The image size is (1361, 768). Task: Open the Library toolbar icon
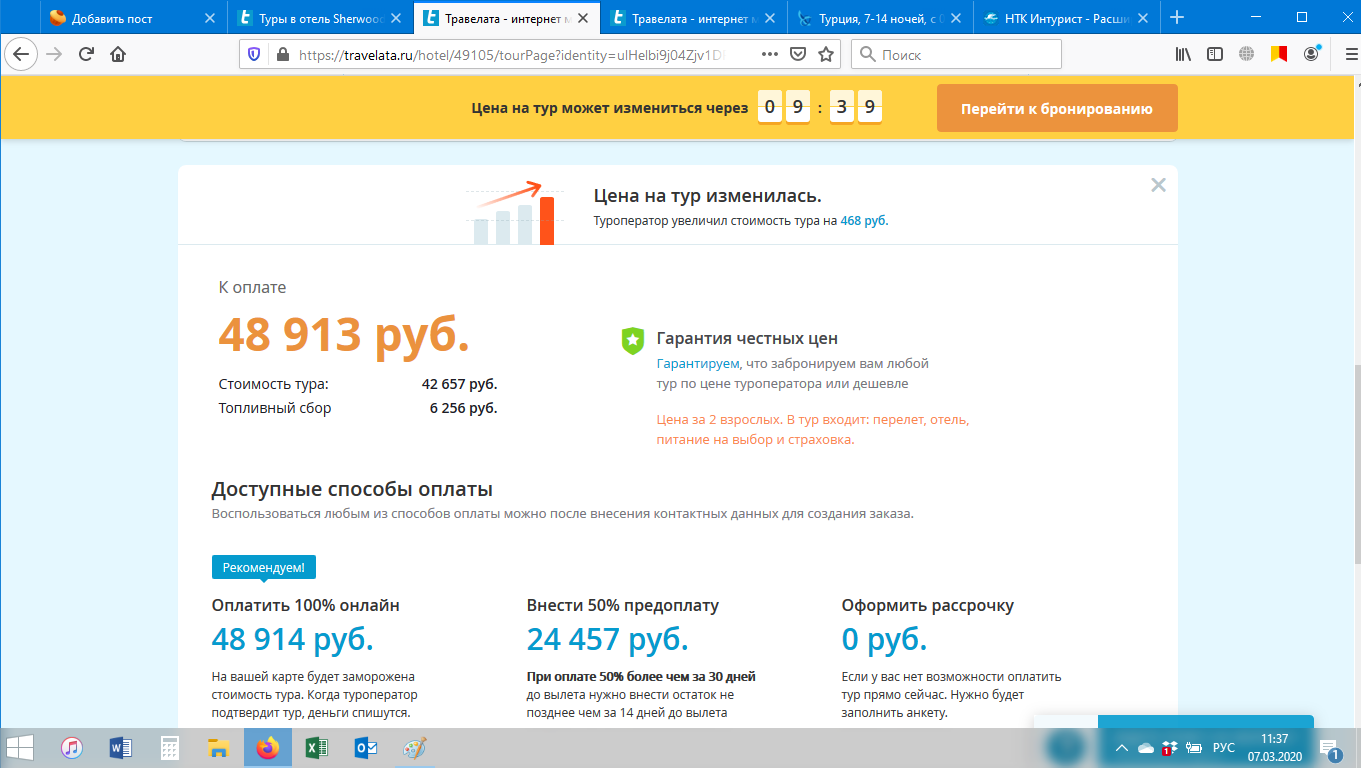[1184, 54]
